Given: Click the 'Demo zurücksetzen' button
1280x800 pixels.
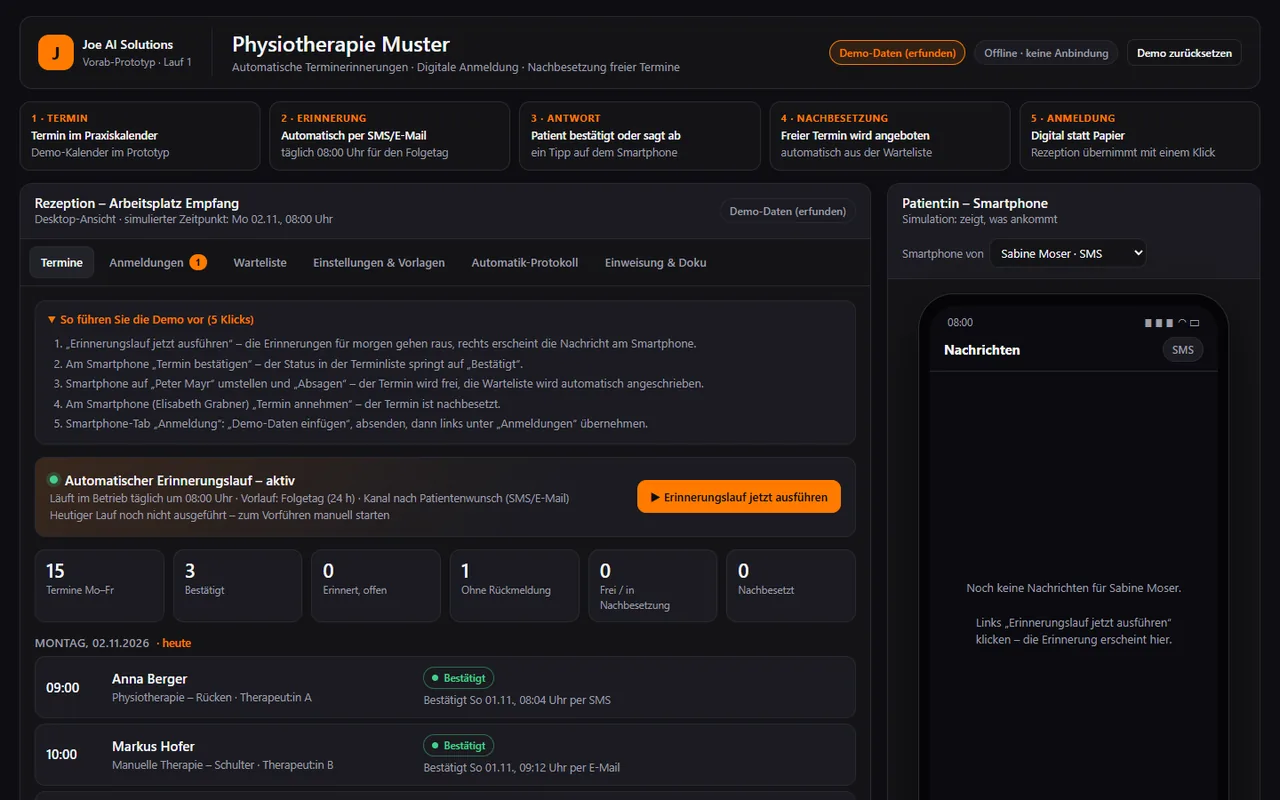Looking at the screenshot, I should pos(1184,53).
